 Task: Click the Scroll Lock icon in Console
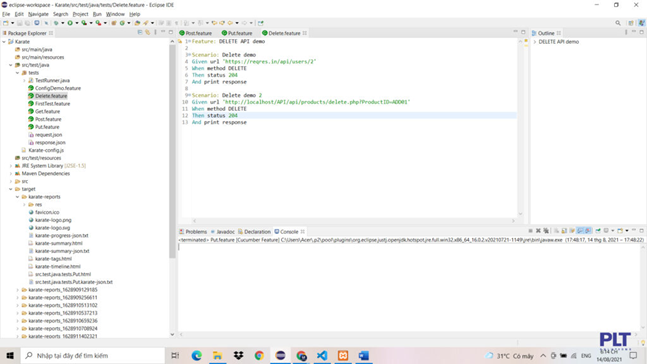point(564,231)
